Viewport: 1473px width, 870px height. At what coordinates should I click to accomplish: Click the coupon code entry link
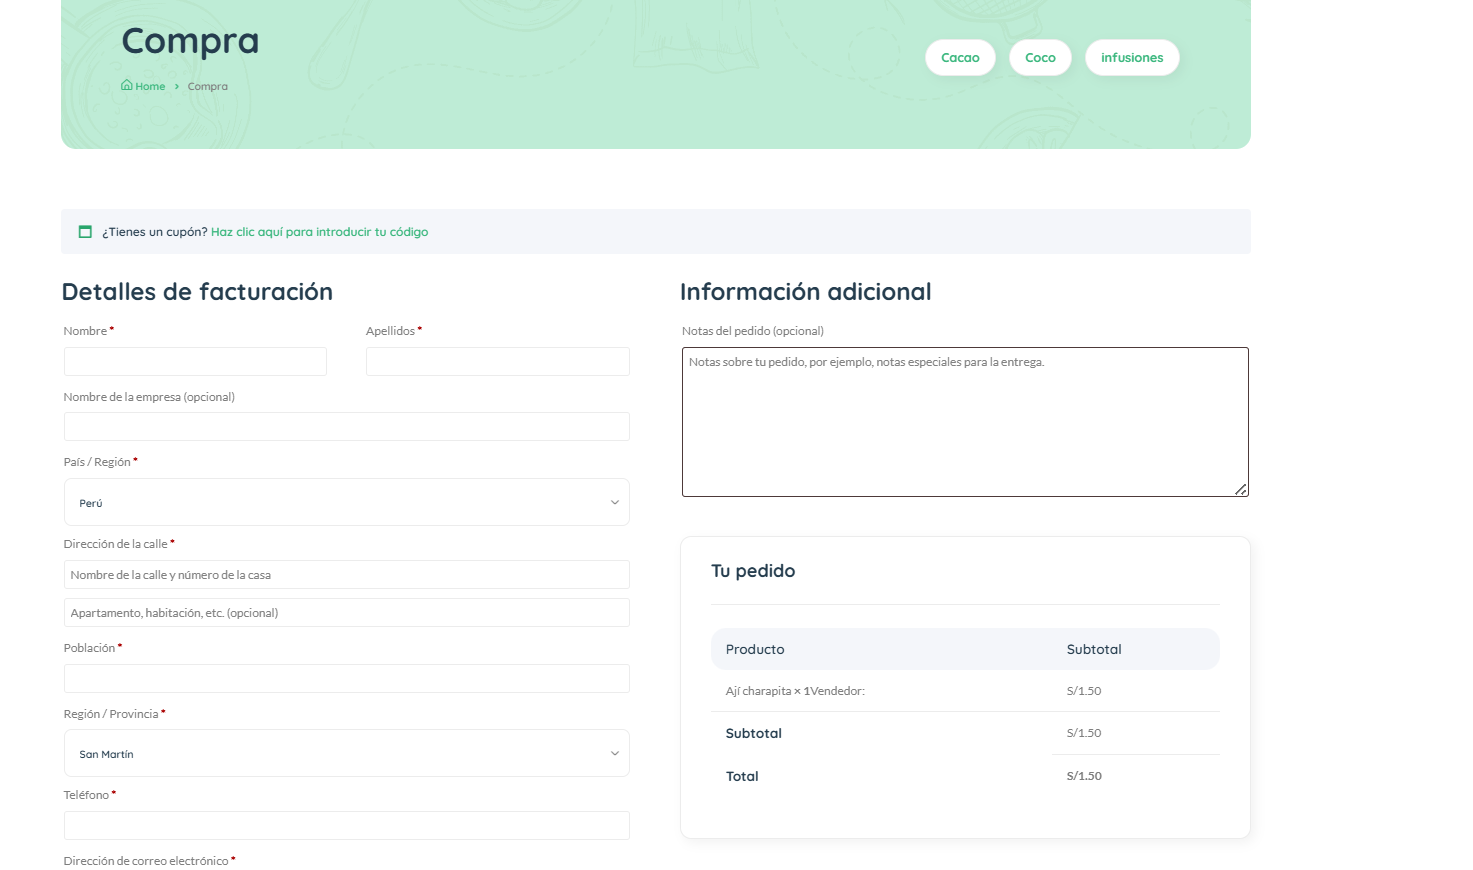pyautogui.click(x=319, y=232)
